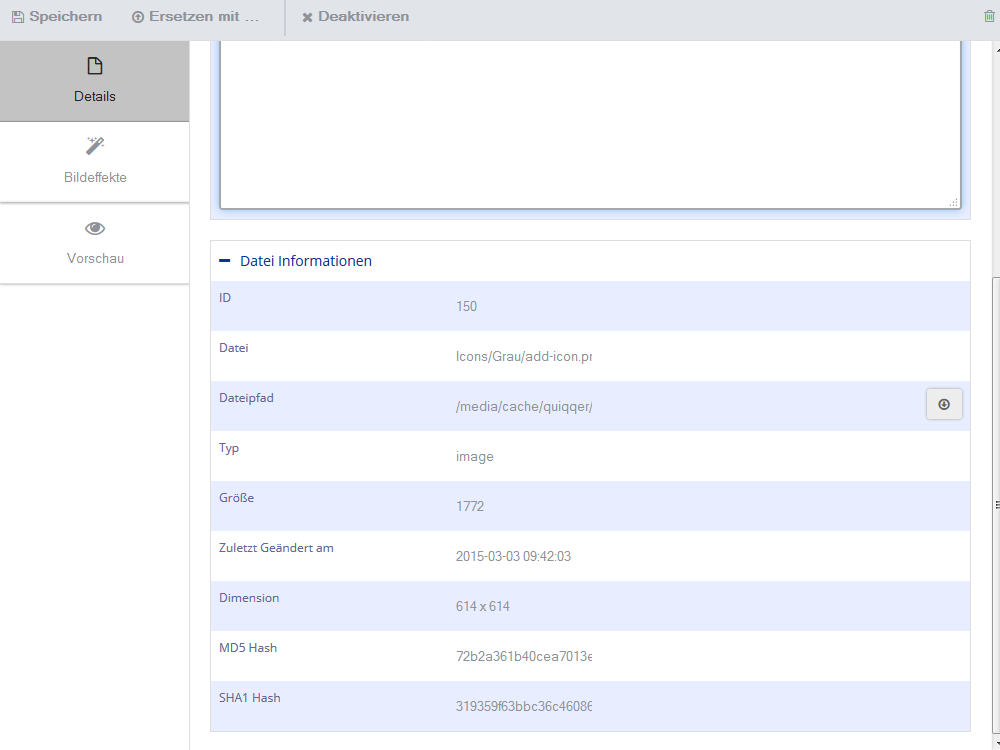The width and height of the screenshot is (1000, 750).
Task: Click the download button beside Dateipfad
Action: pyautogui.click(x=944, y=404)
